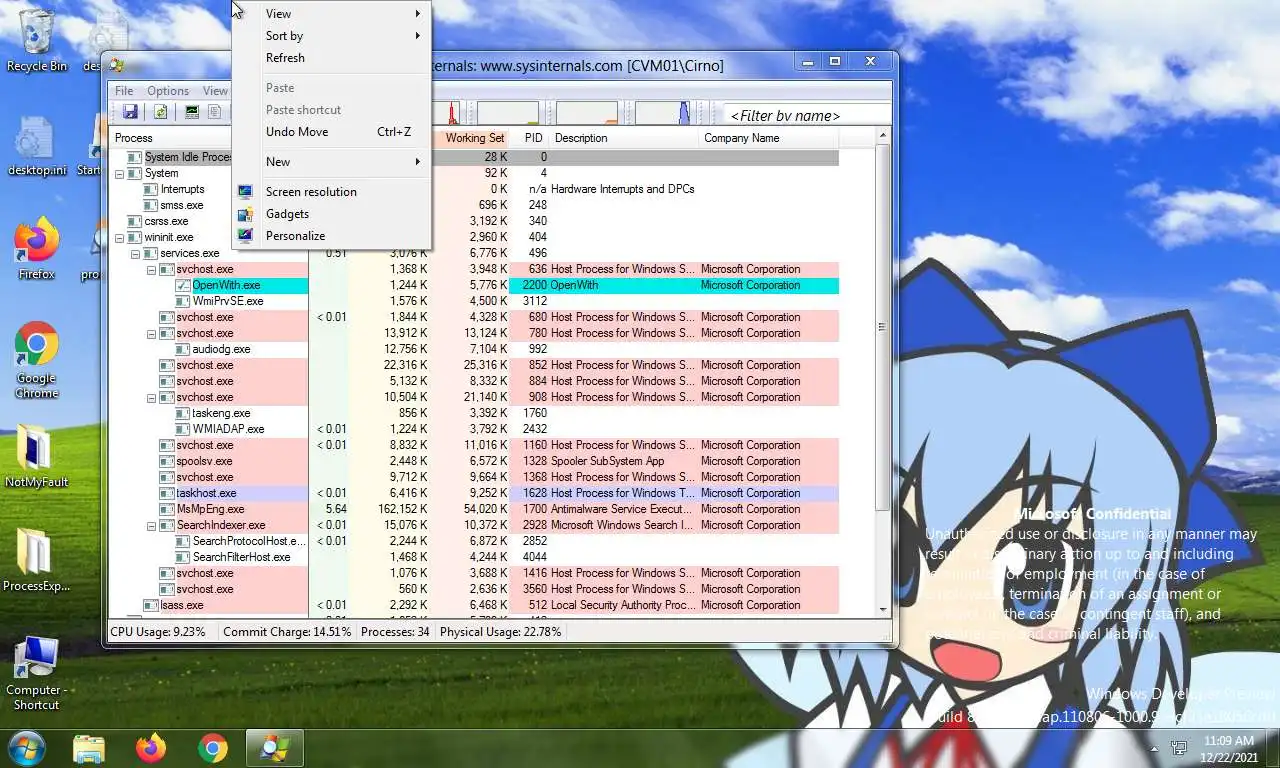Click the Refresh Now toolbar icon
Screen dimensions: 1280x768
[x=159, y=112]
